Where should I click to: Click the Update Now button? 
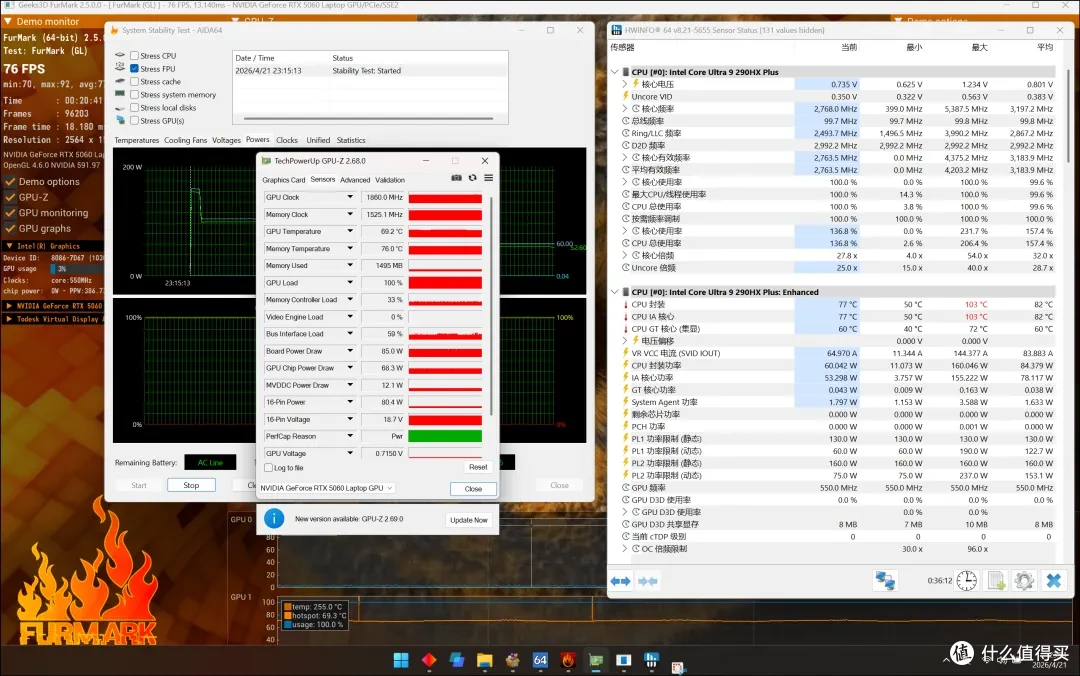point(469,520)
